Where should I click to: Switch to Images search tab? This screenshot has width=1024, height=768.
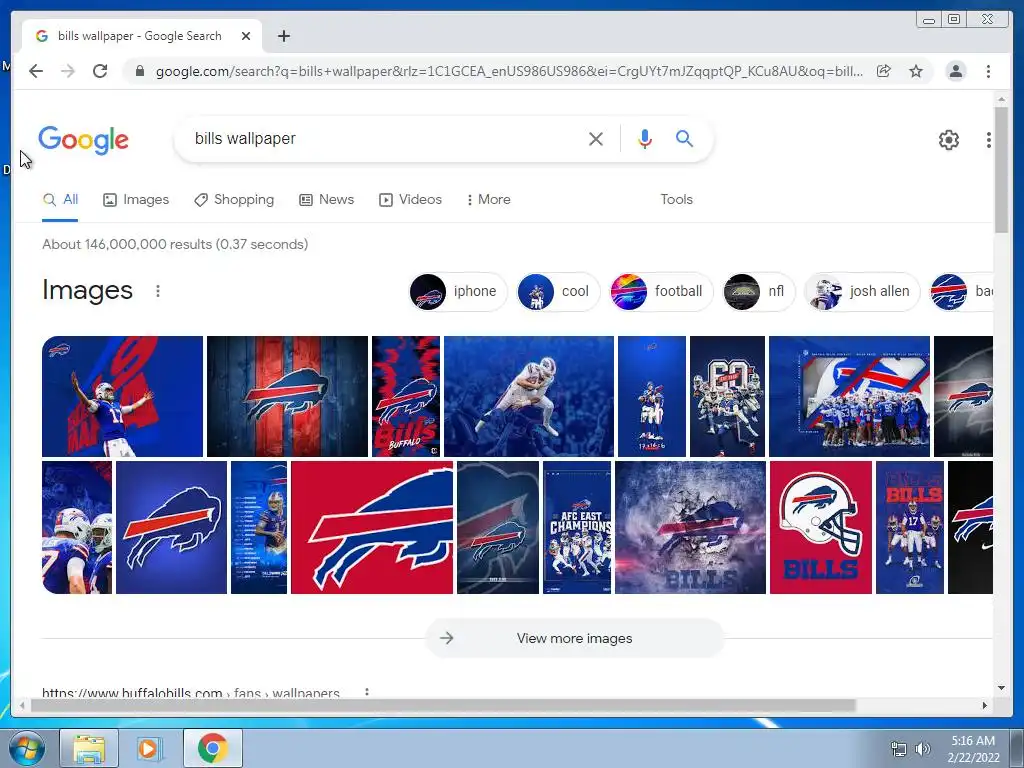pyautogui.click(x=136, y=199)
